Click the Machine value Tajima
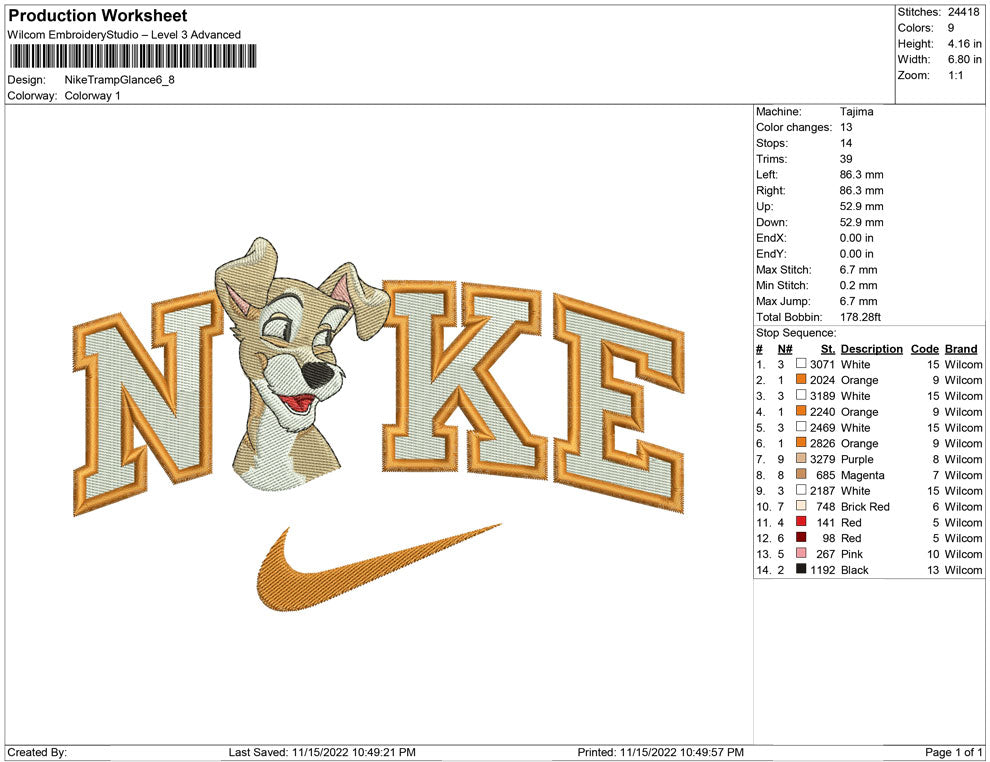Viewport: 990px width, 762px height. pyautogui.click(x=856, y=111)
